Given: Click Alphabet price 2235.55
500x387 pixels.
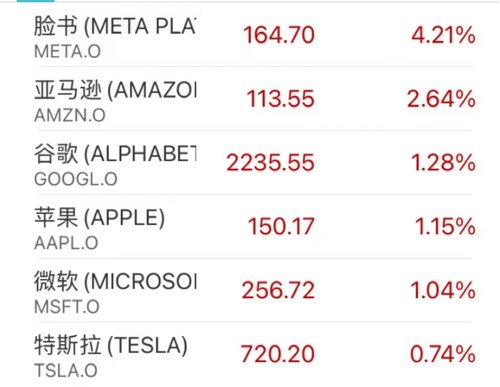Looking at the screenshot, I should 271,163.
